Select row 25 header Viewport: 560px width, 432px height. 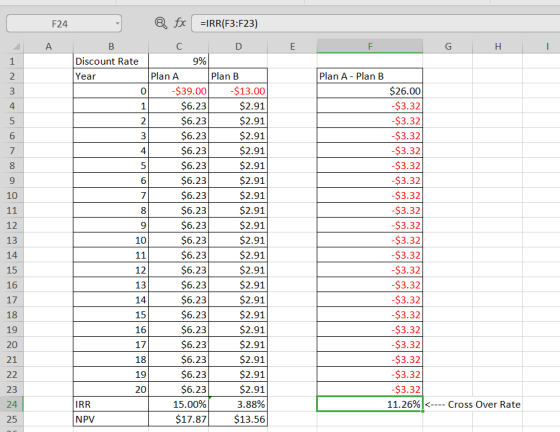click(12, 419)
